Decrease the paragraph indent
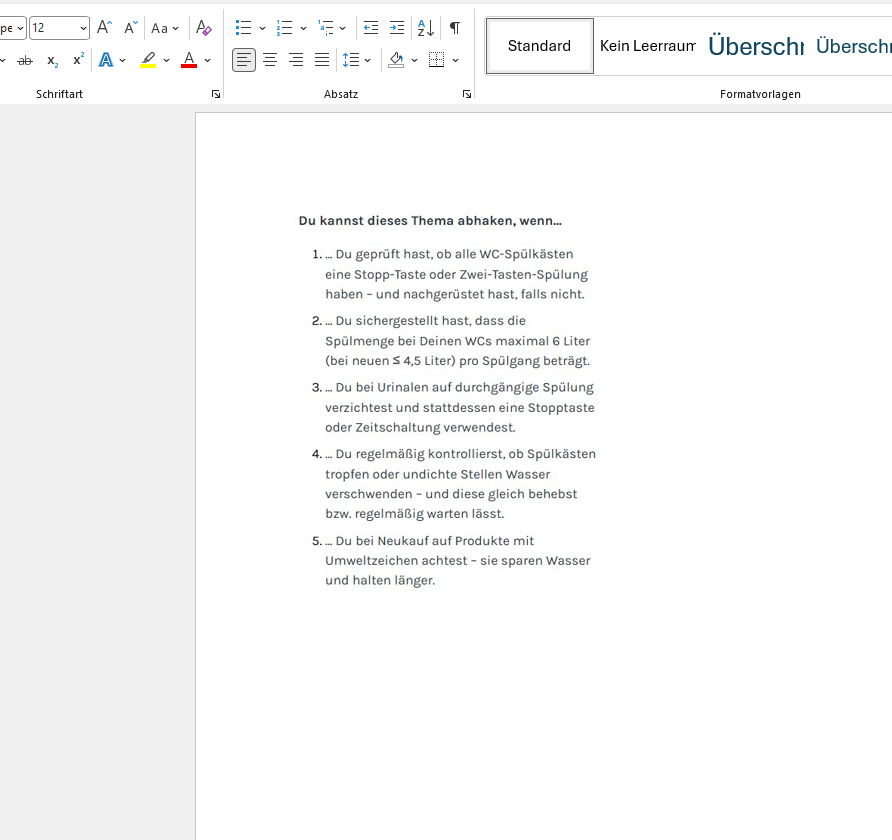The image size is (892, 840). 371,27
